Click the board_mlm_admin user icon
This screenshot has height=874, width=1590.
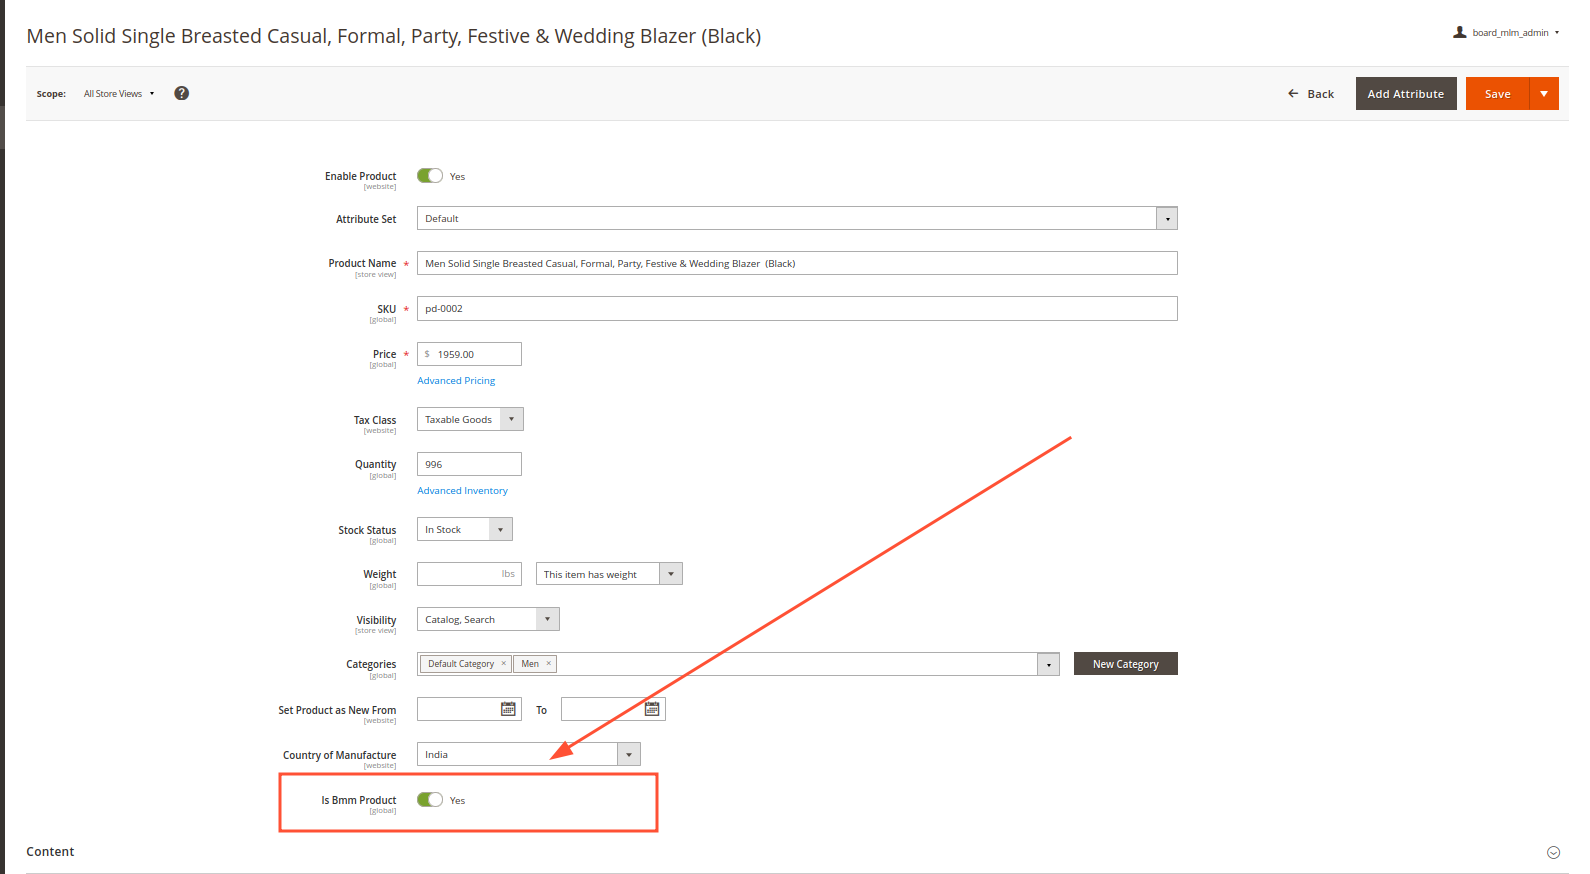coord(1460,32)
